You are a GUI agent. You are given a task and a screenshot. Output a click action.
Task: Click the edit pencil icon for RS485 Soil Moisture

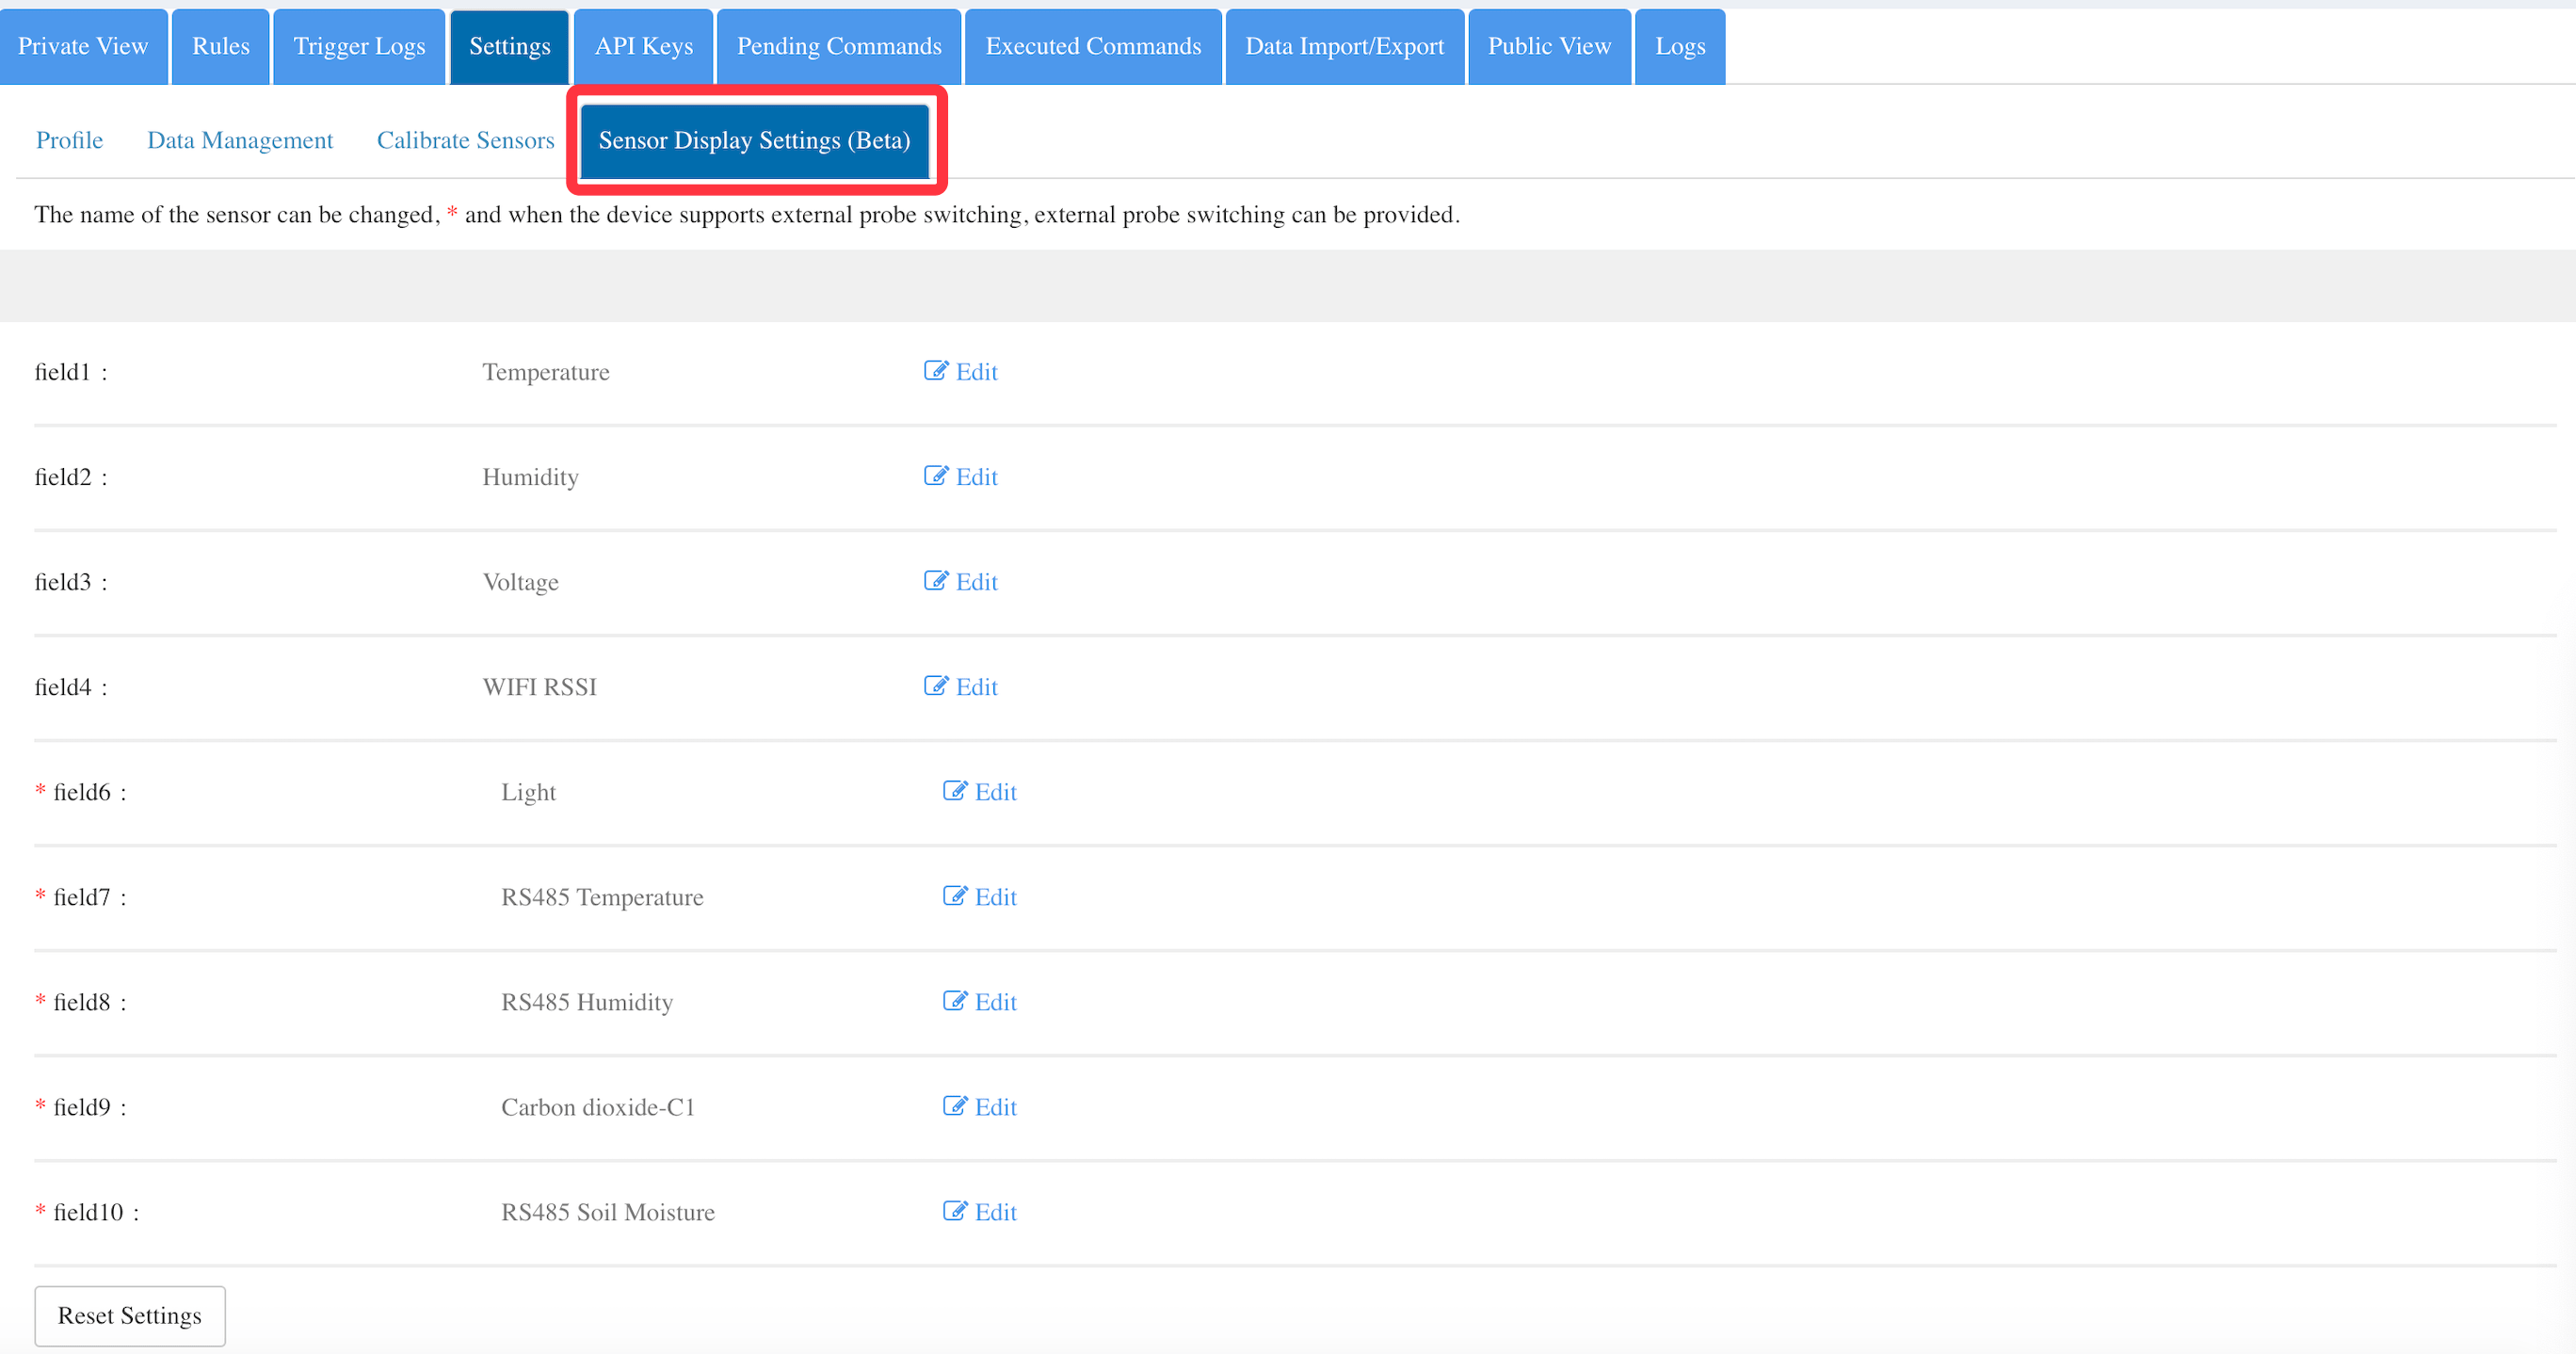[954, 1211]
